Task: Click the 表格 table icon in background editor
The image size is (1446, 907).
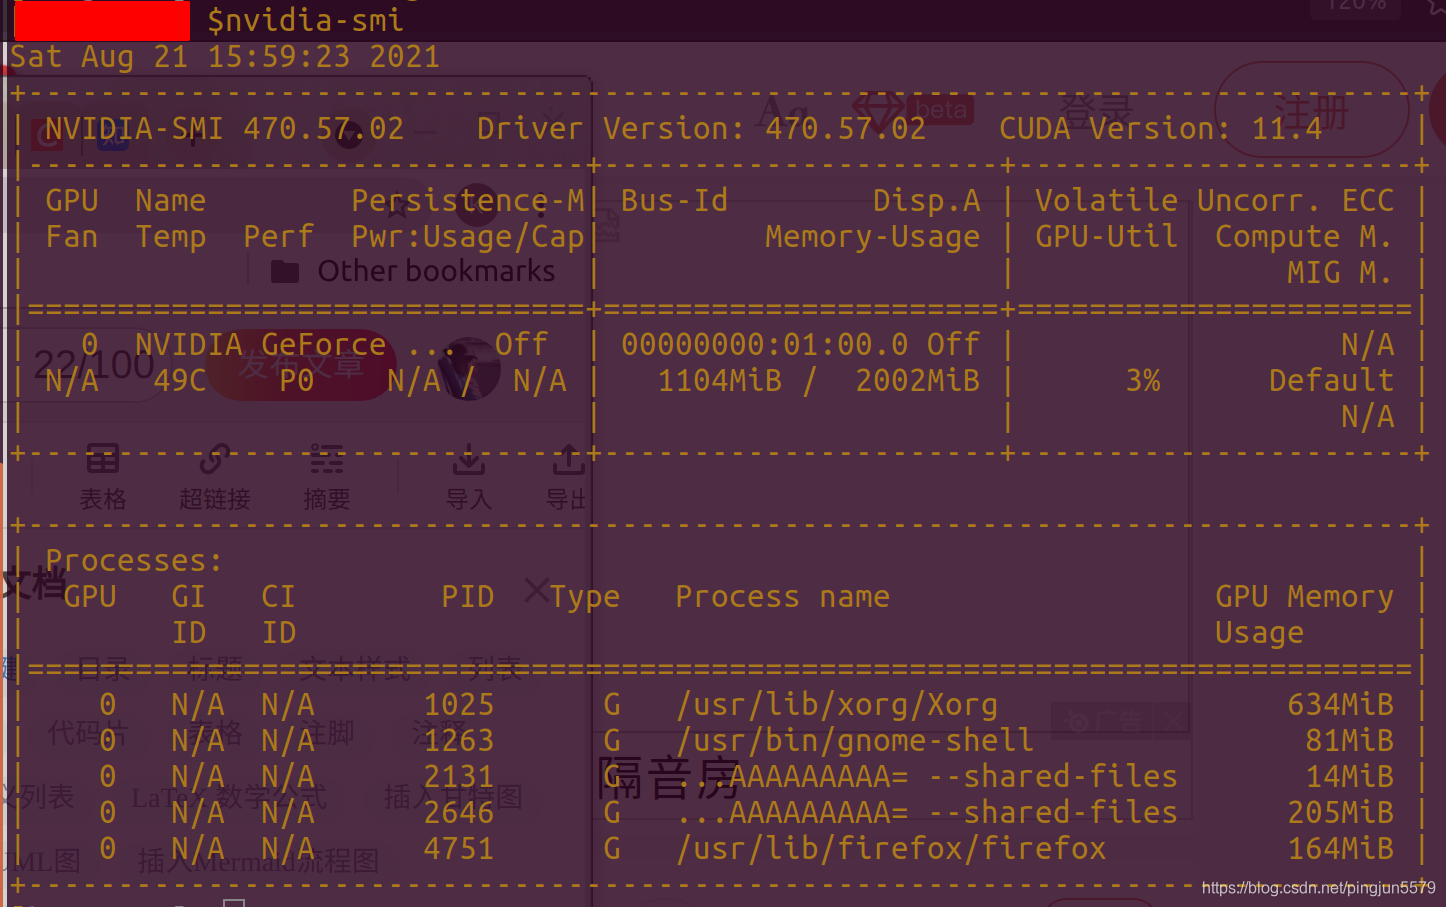Action: (102, 460)
